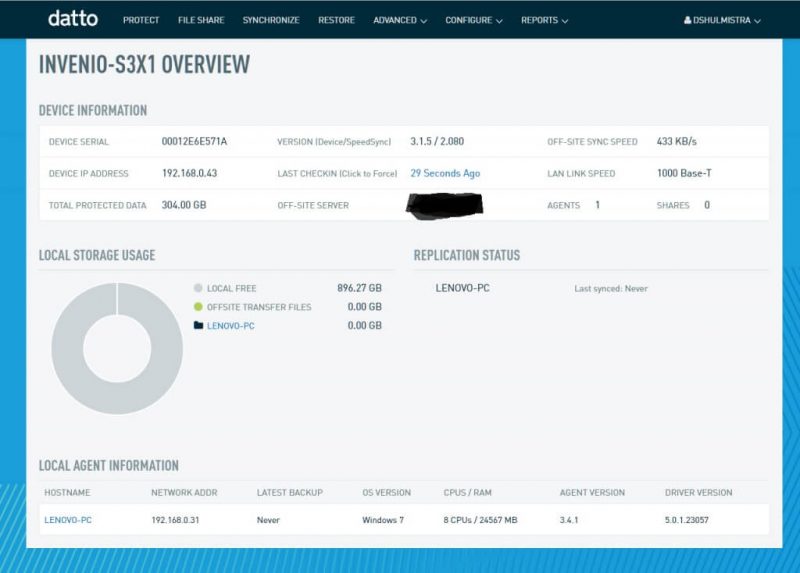Click the Local Free gray legend dot

198,288
